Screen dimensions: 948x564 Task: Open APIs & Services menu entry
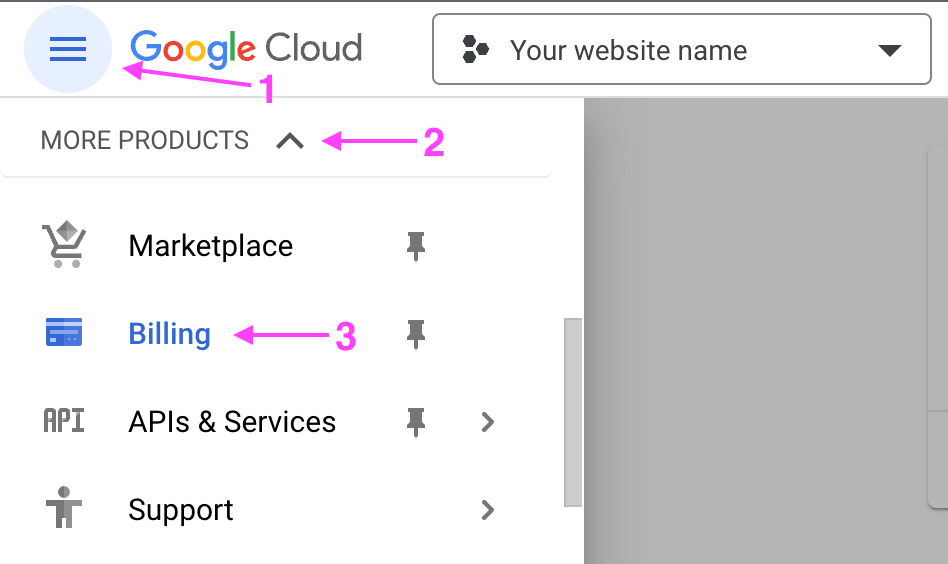(232, 422)
